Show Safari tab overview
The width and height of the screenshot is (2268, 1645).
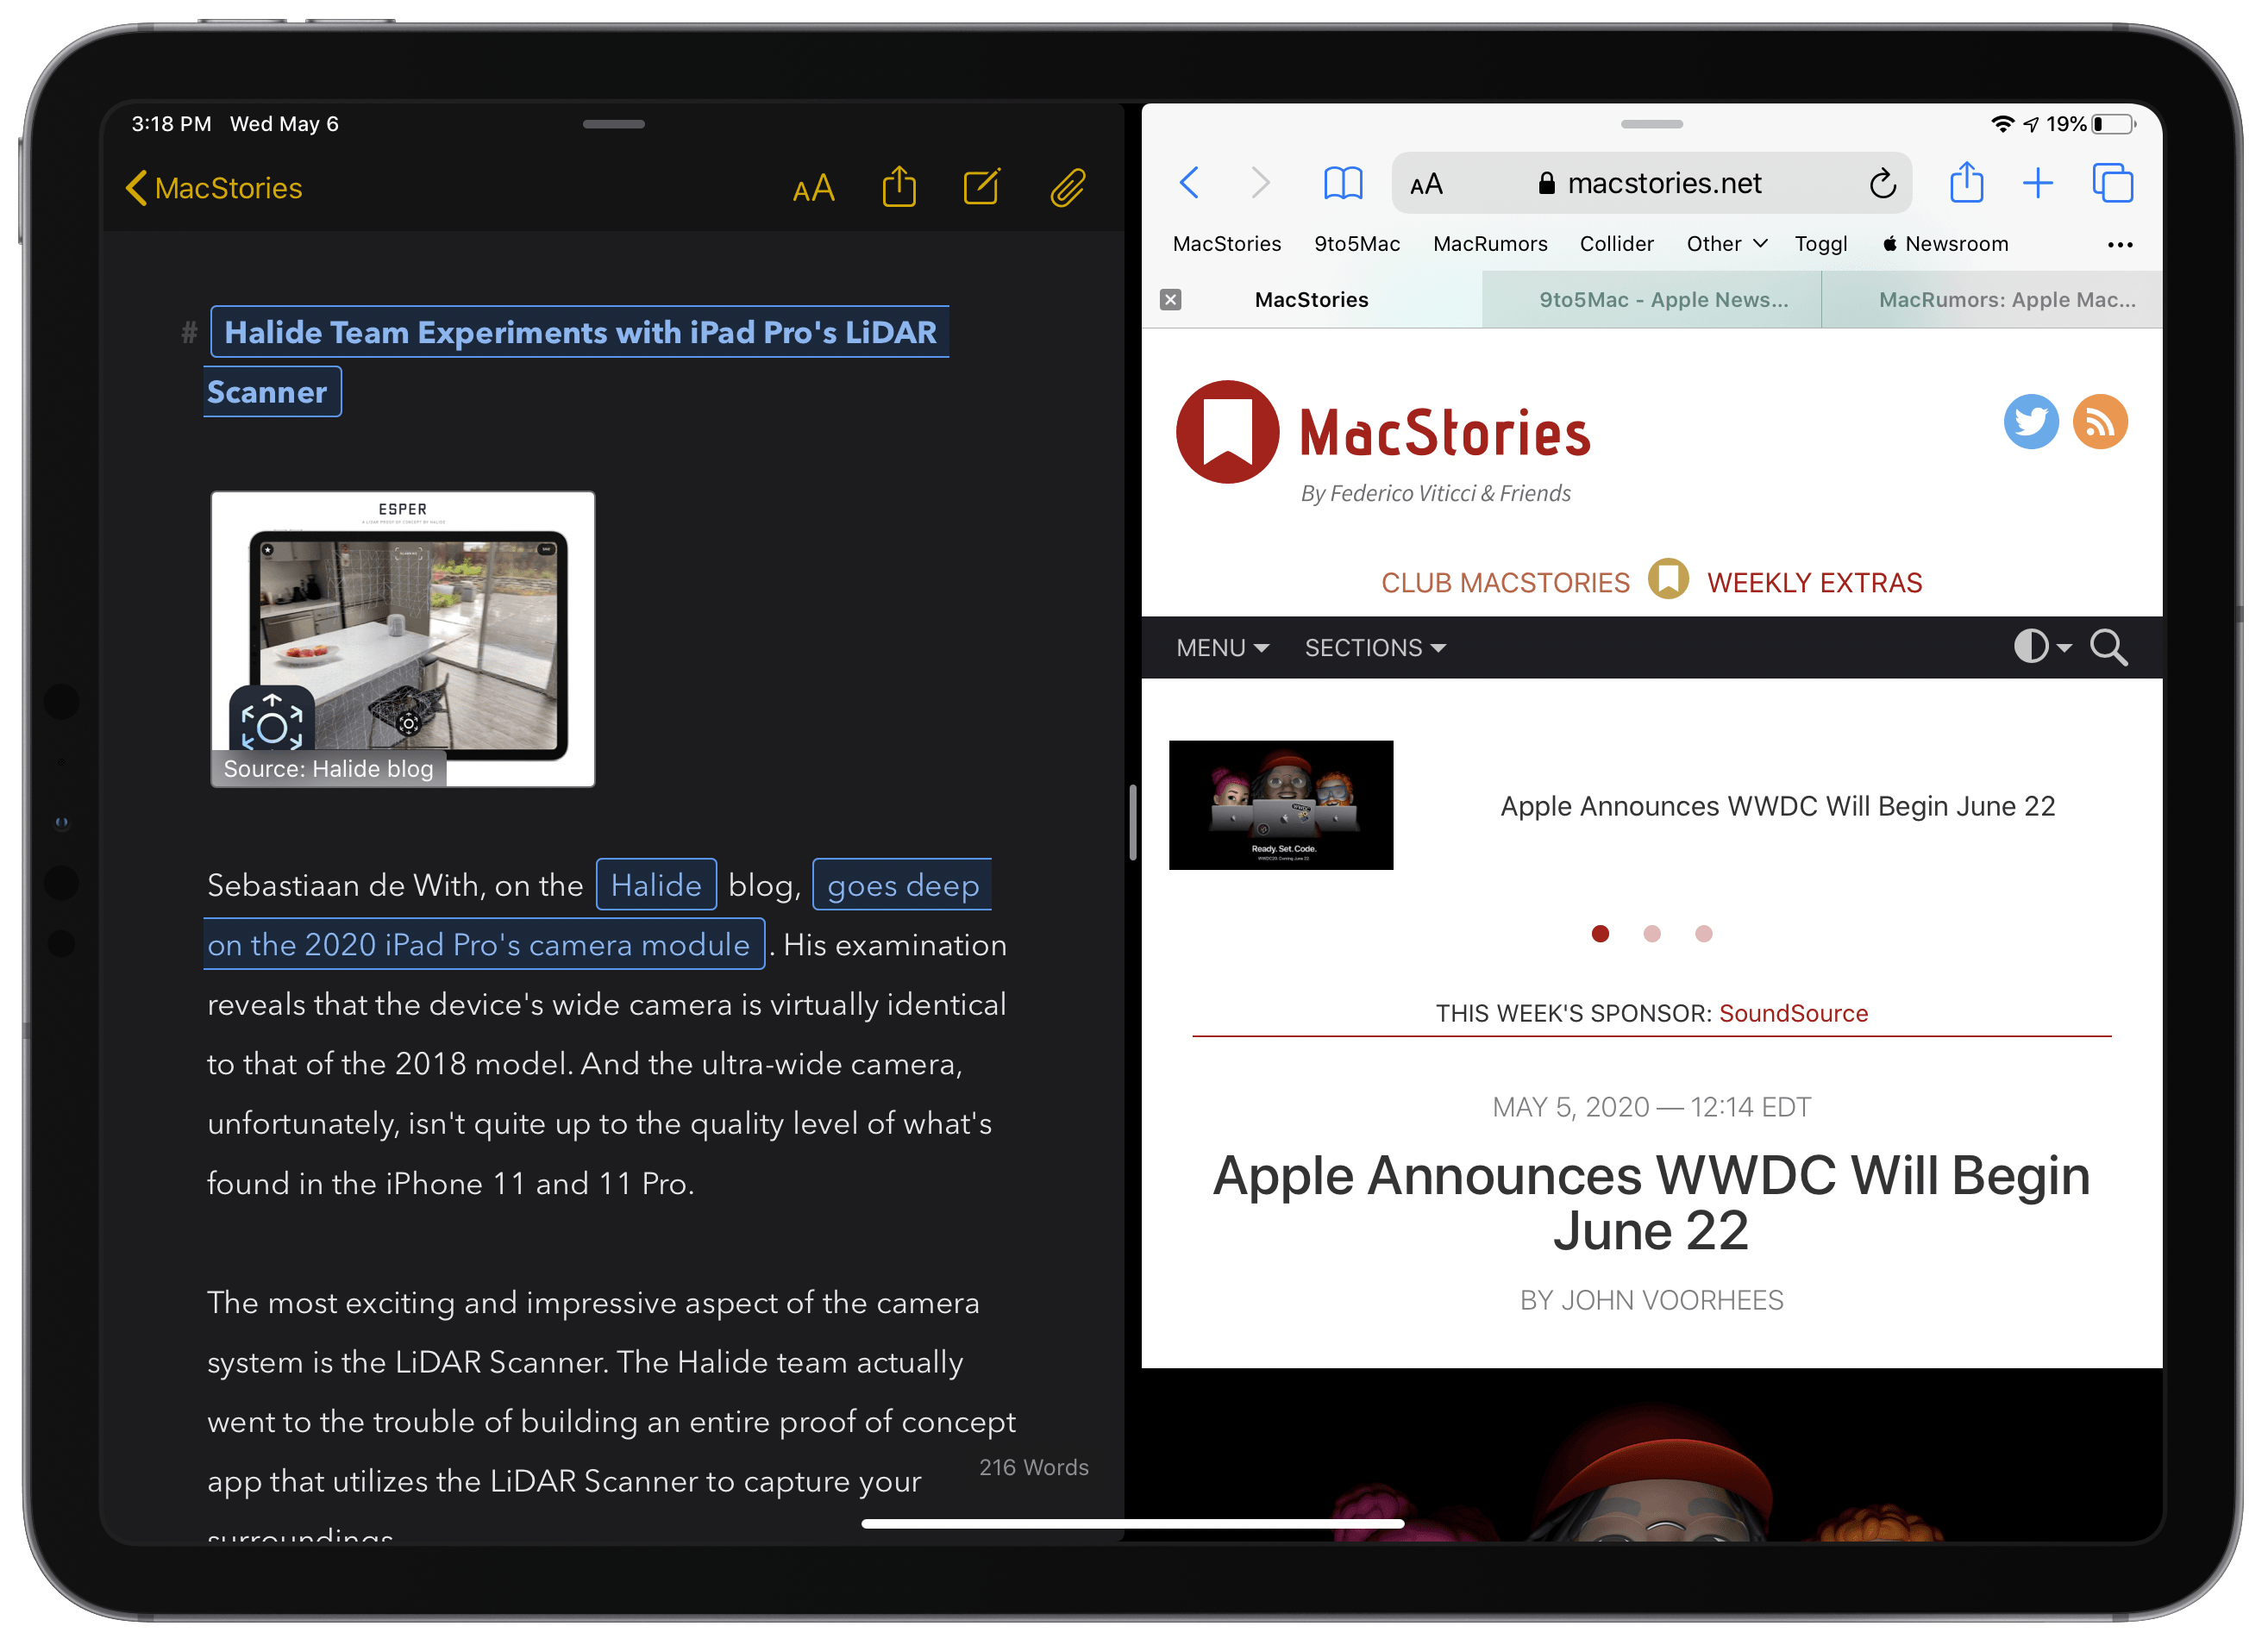coord(2113,183)
